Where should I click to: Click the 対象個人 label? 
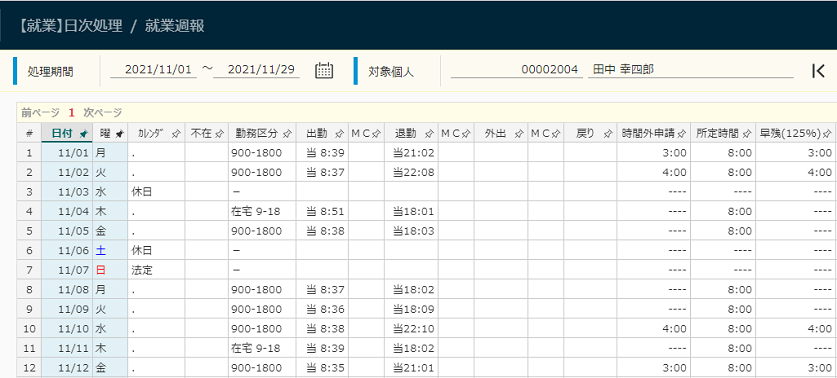pos(391,72)
